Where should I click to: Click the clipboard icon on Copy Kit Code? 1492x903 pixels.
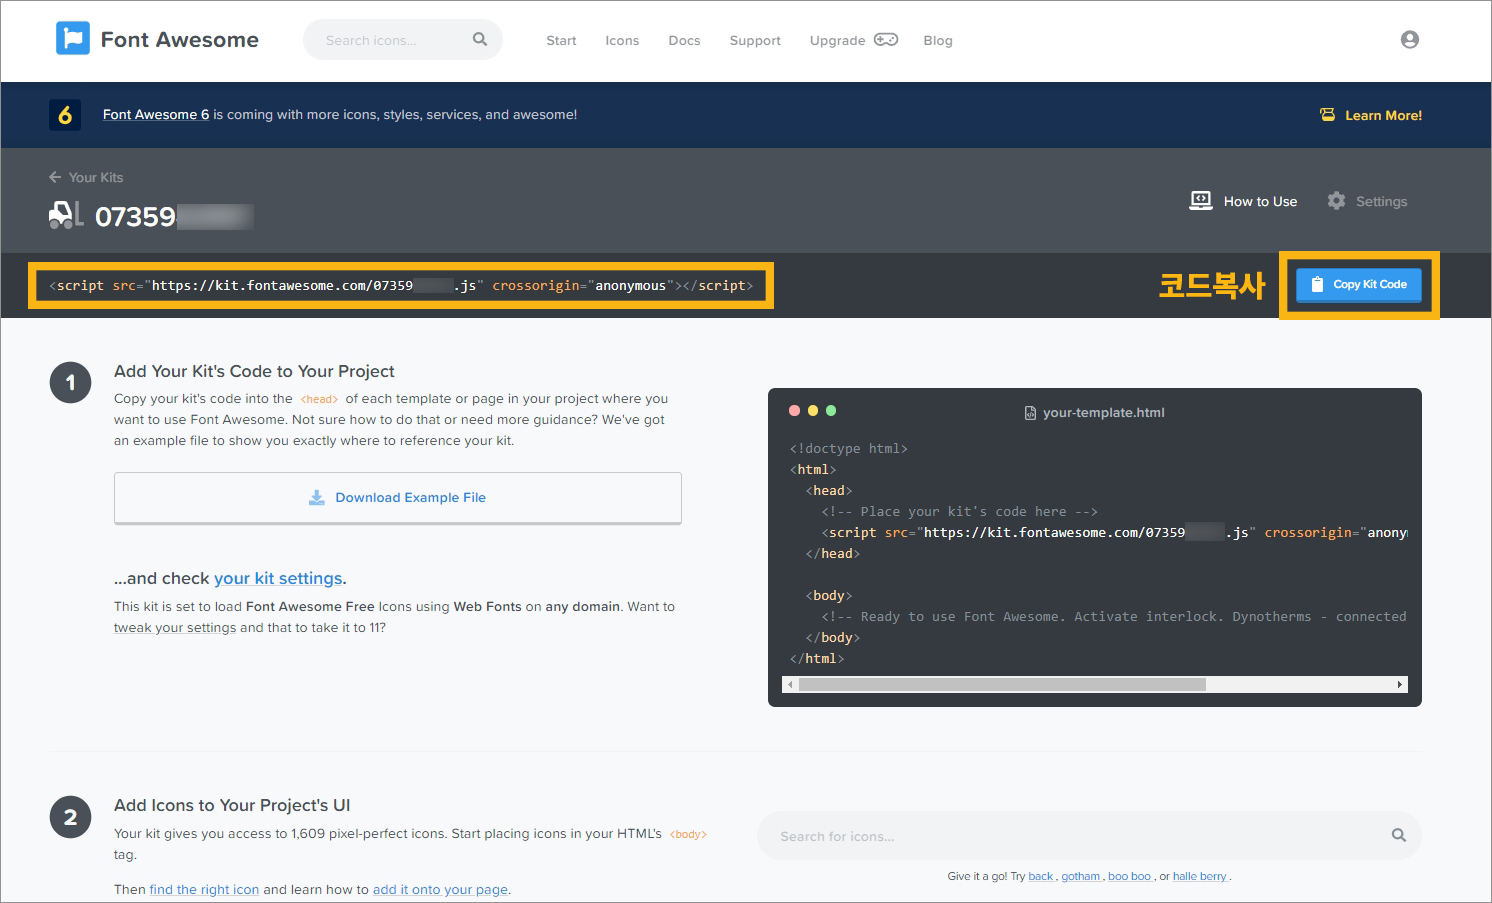pyautogui.click(x=1317, y=284)
